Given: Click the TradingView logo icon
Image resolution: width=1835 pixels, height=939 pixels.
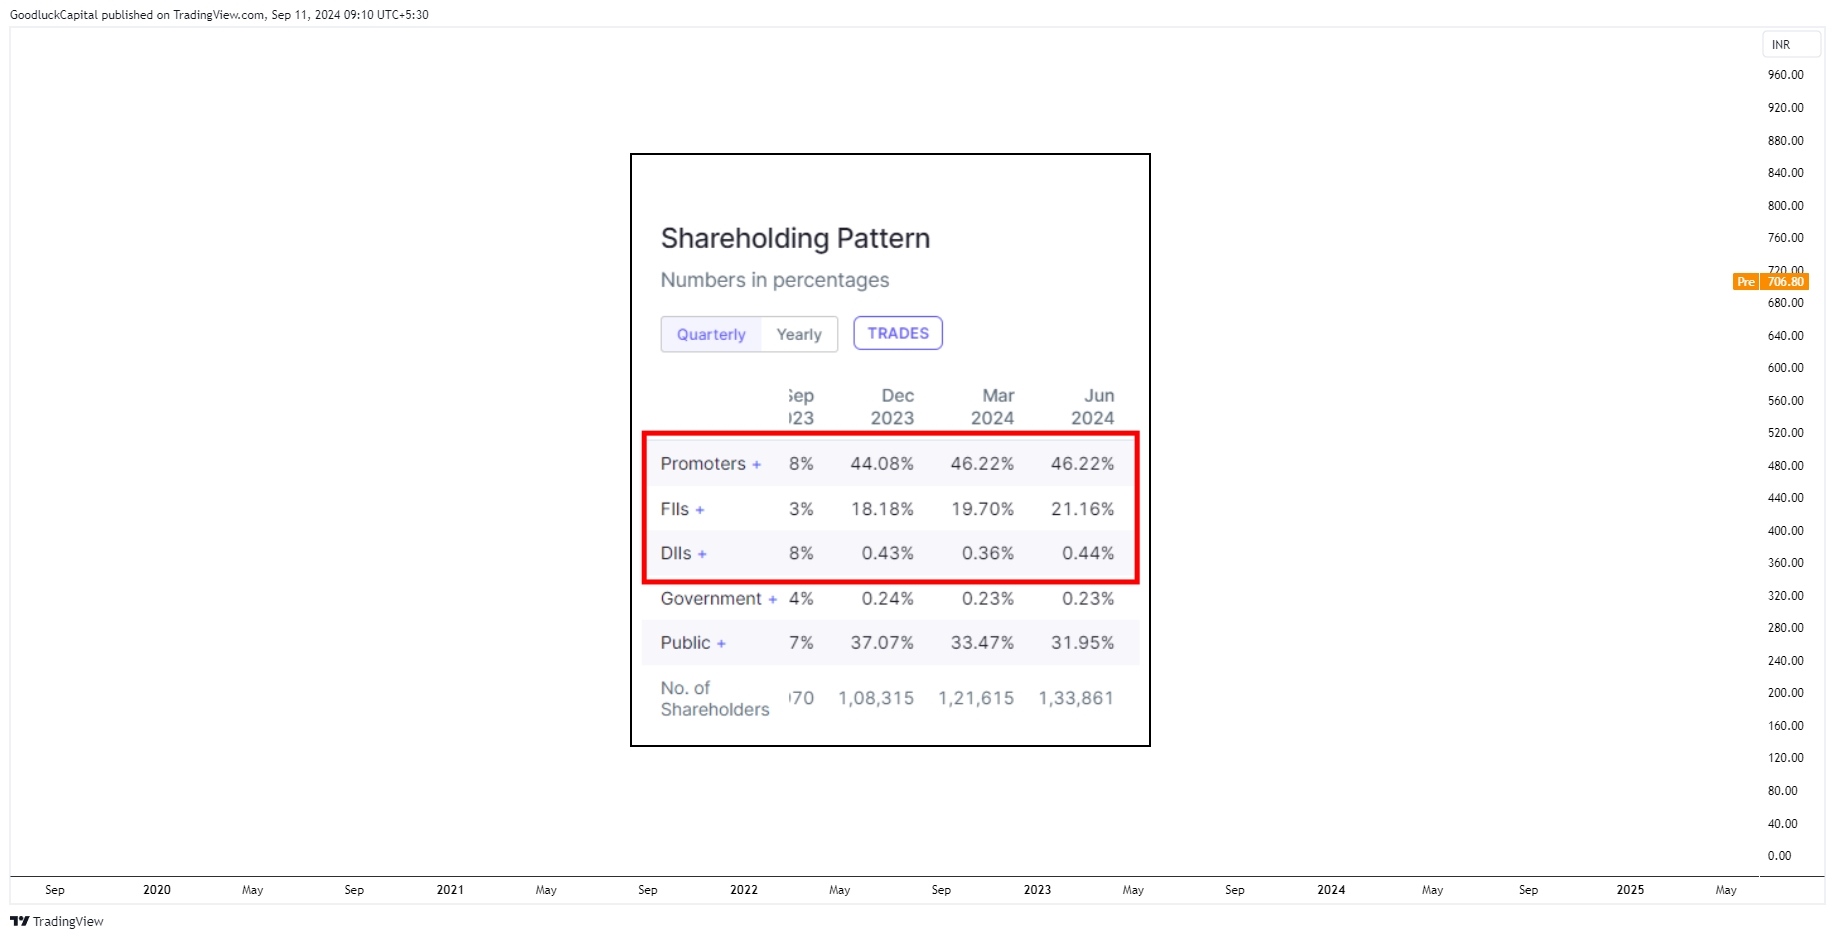Looking at the screenshot, I should [19, 921].
